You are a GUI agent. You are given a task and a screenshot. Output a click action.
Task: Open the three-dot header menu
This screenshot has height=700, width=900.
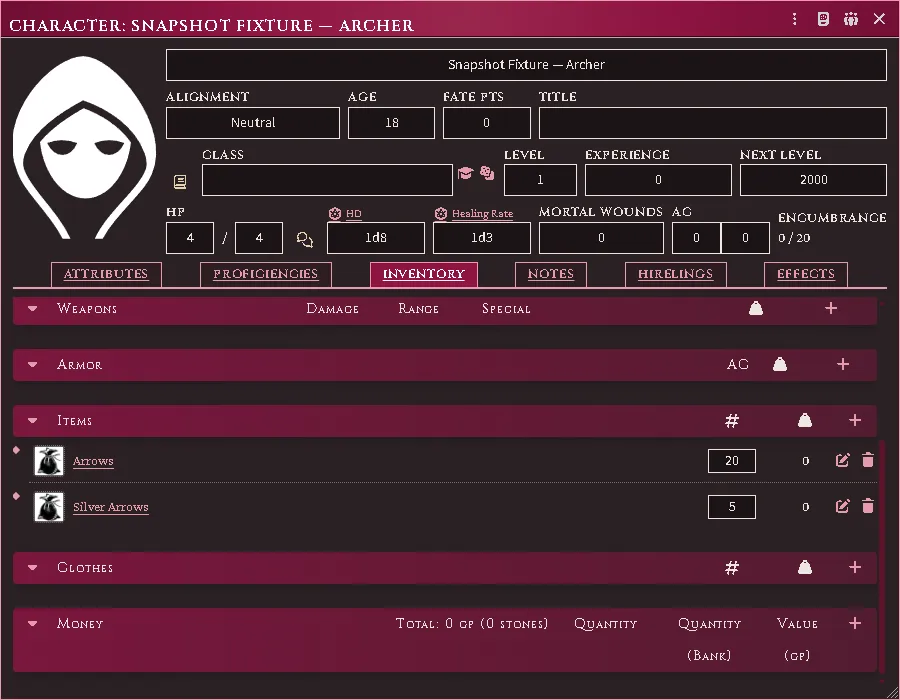point(794,19)
